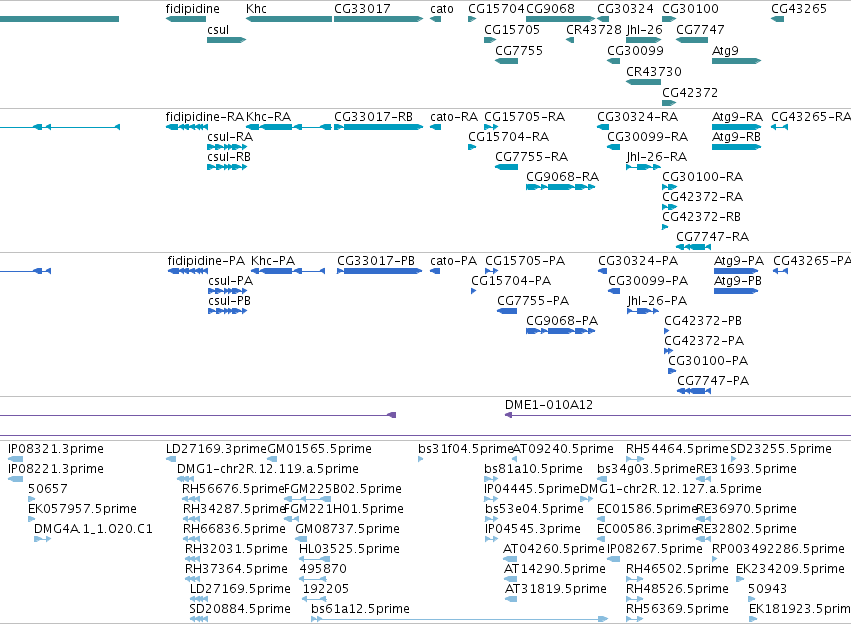
Task: Select the csul-RA transcript label
Action: point(230,137)
